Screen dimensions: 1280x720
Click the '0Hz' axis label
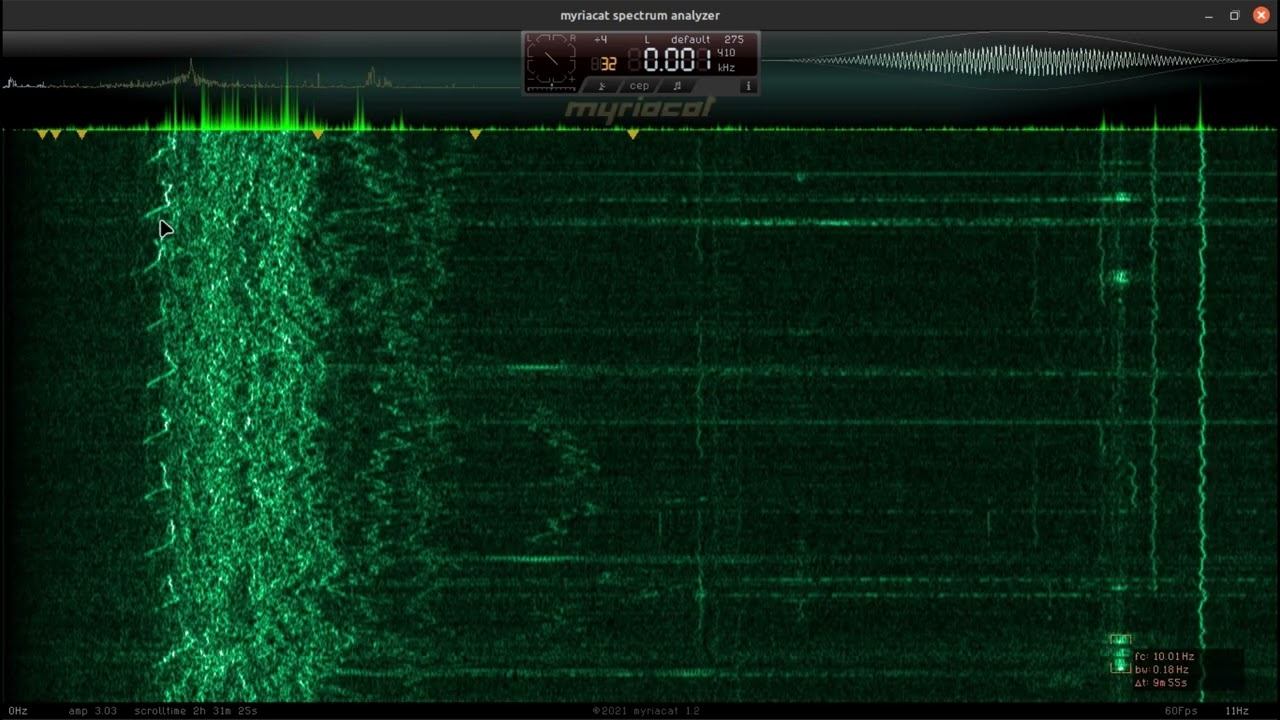click(18, 711)
